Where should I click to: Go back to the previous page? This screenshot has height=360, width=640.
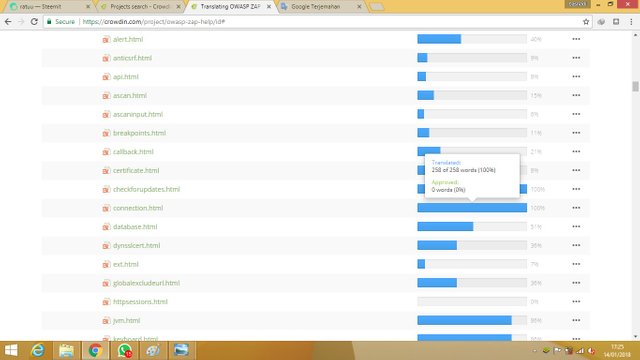(x=8, y=22)
